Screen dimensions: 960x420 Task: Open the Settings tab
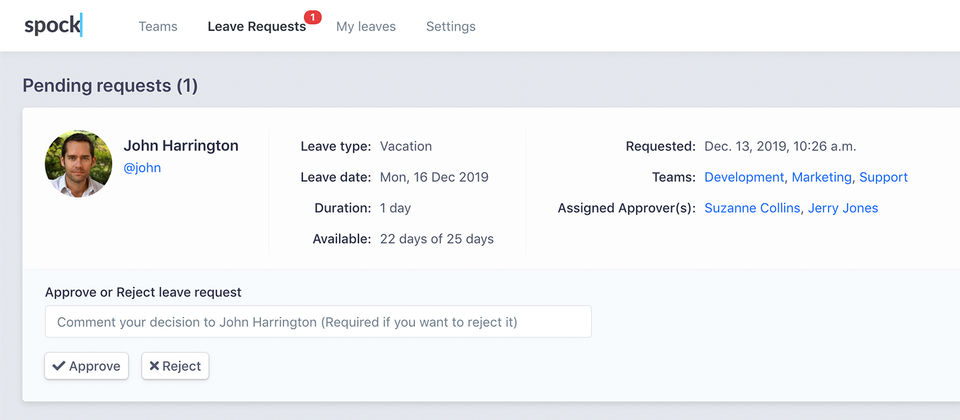(x=451, y=27)
